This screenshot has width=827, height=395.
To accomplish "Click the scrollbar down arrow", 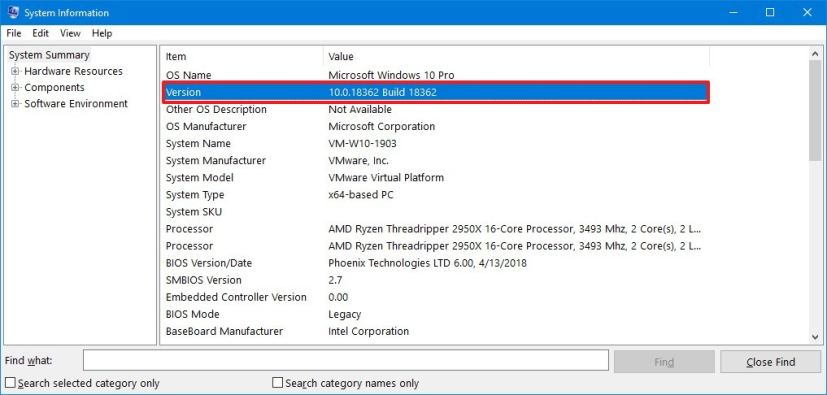I will coord(815,336).
